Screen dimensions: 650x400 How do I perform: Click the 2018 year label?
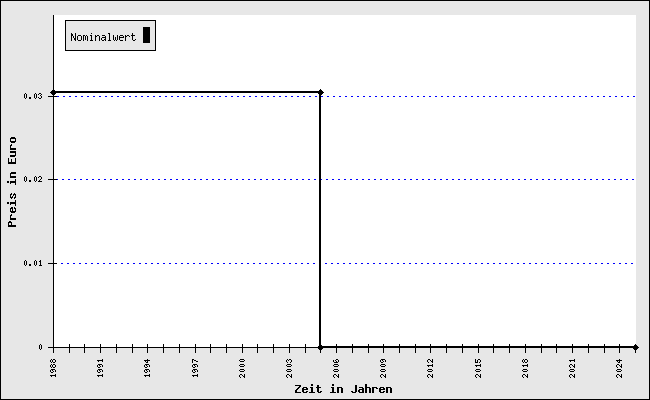click(525, 368)
